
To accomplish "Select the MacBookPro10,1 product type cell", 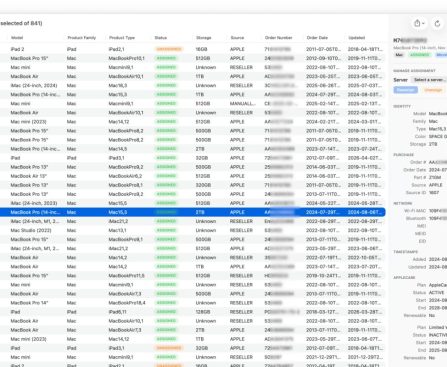I will (127, 58).
